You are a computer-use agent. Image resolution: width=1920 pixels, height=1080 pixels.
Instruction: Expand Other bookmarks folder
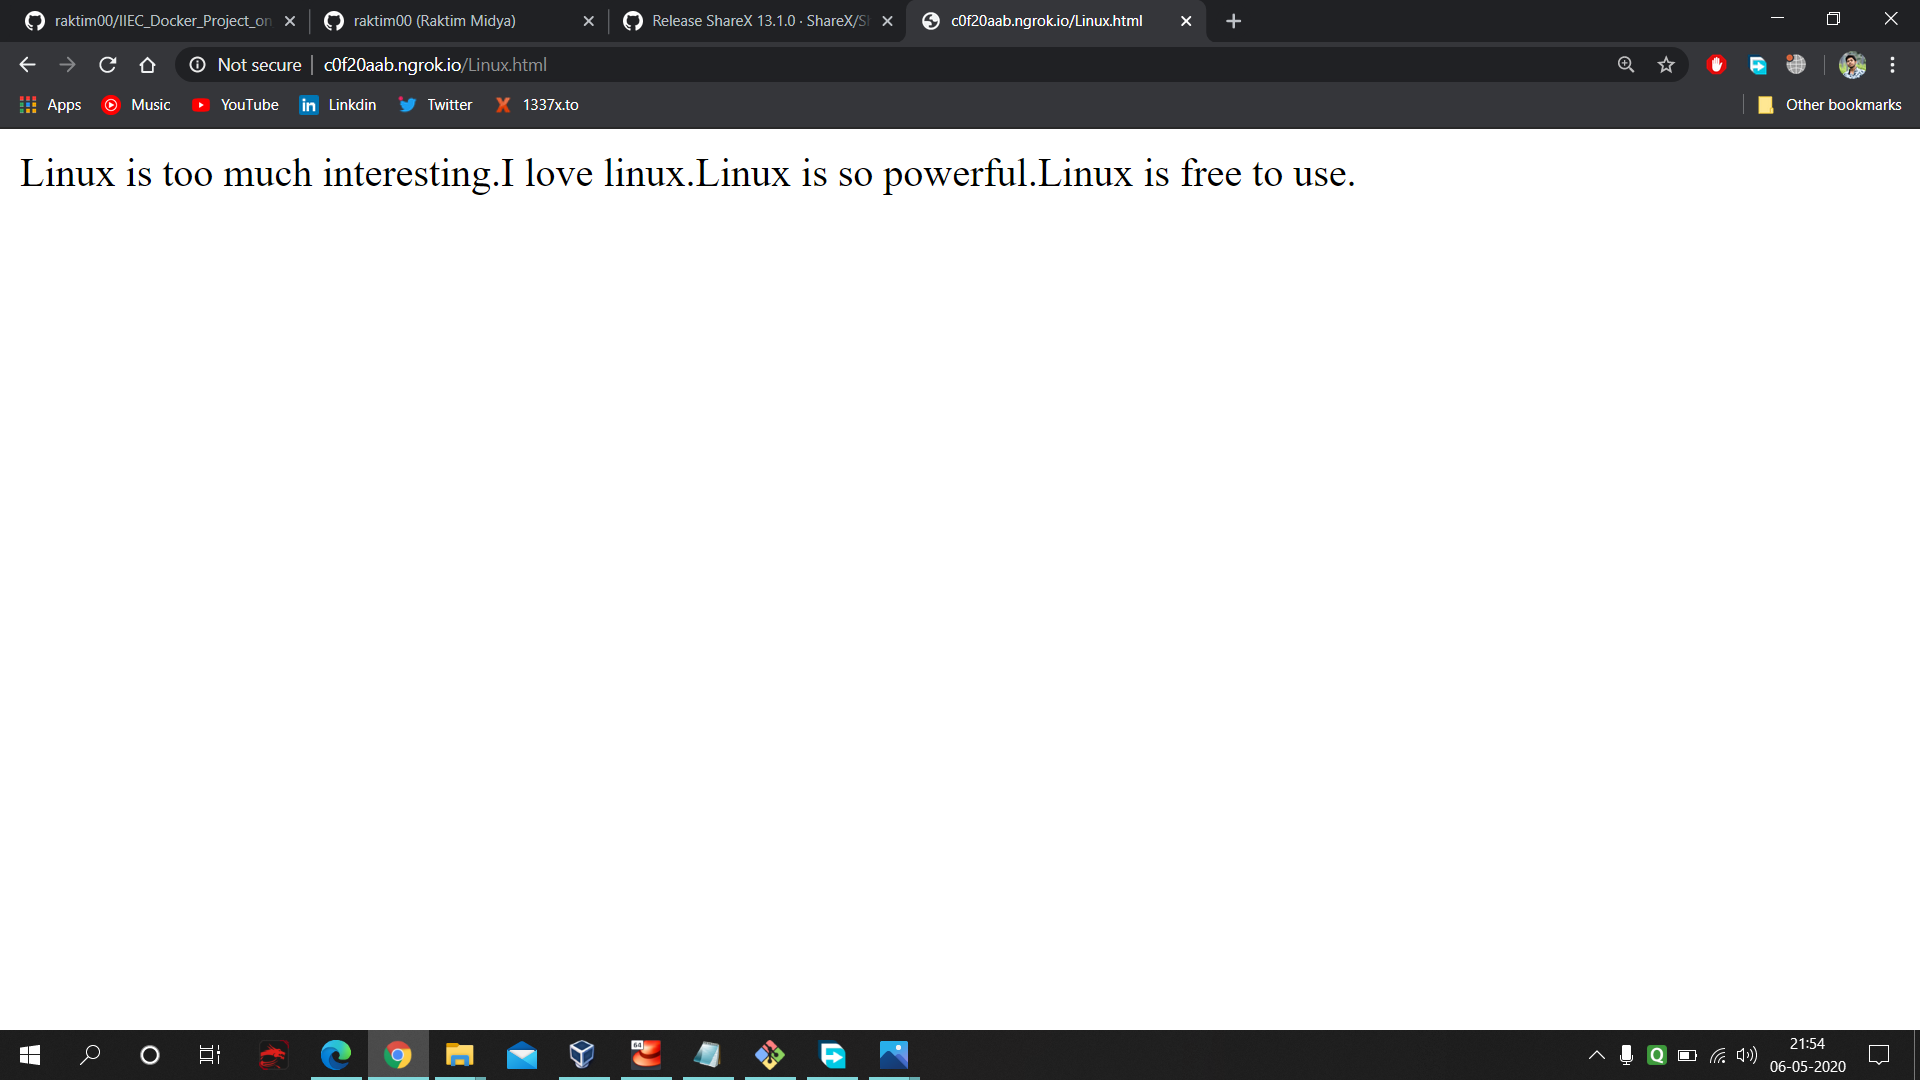click(1830, 105)
